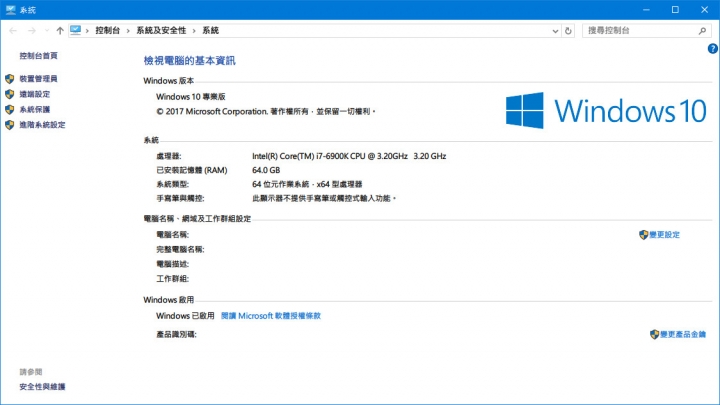
Task: Select 控制台 in the breadcrumb path
Action: pyautogui.click(x=107, y=31)
